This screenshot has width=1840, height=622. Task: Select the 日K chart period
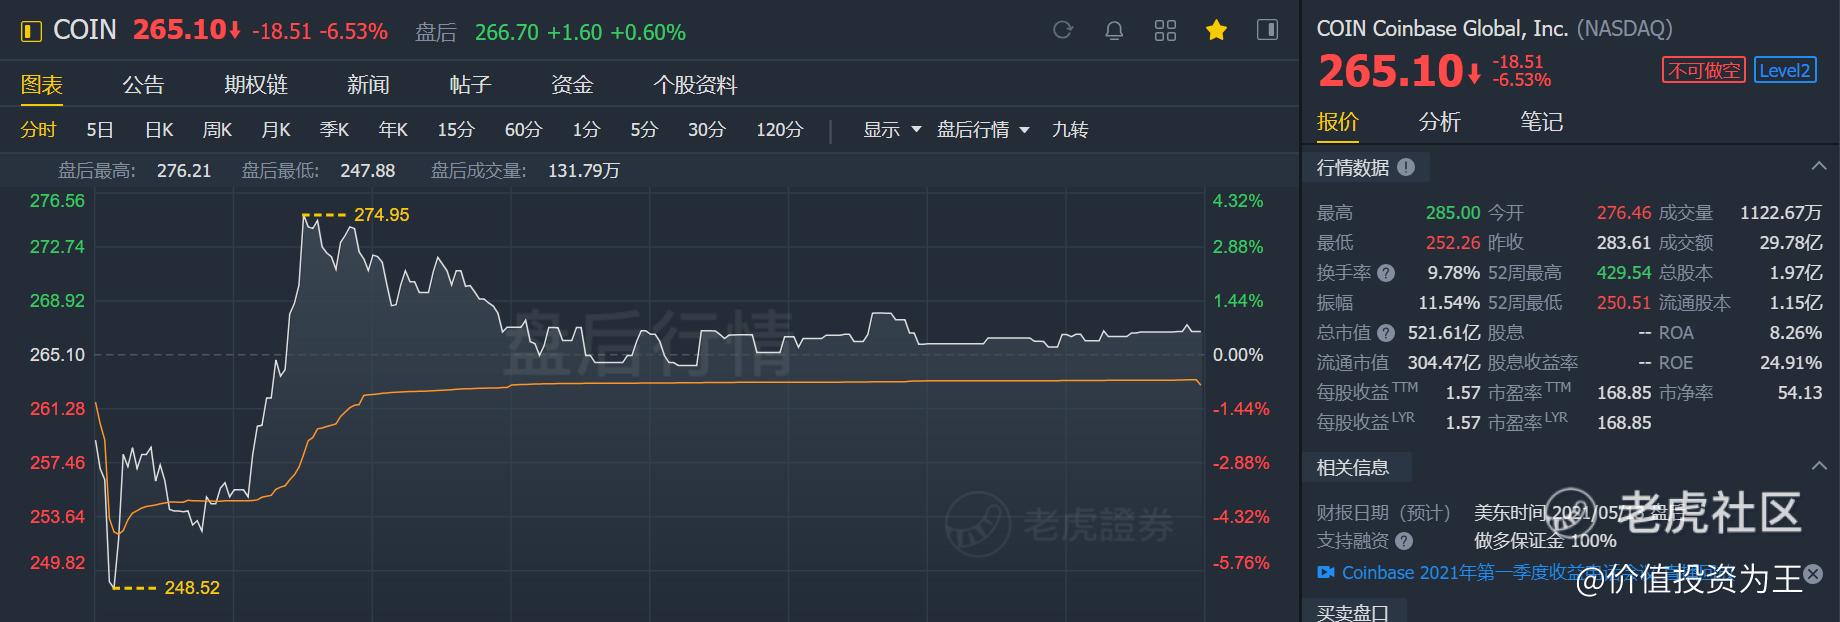[159, 130]
